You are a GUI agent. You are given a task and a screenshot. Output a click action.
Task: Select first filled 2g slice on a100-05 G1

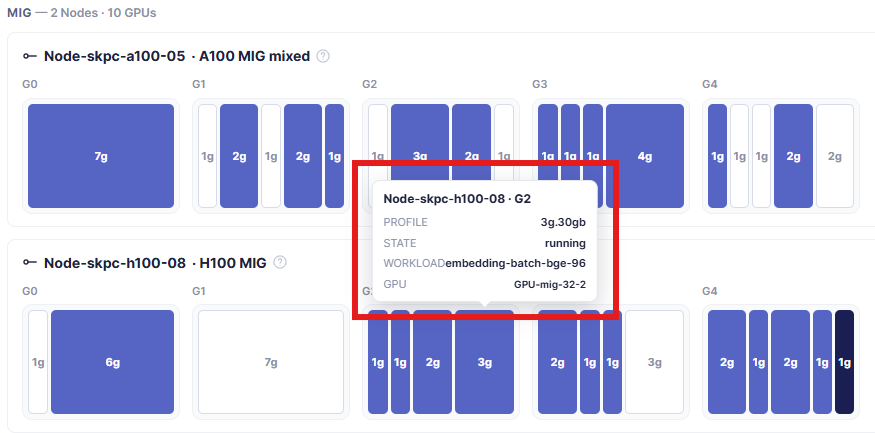point(239,156)
